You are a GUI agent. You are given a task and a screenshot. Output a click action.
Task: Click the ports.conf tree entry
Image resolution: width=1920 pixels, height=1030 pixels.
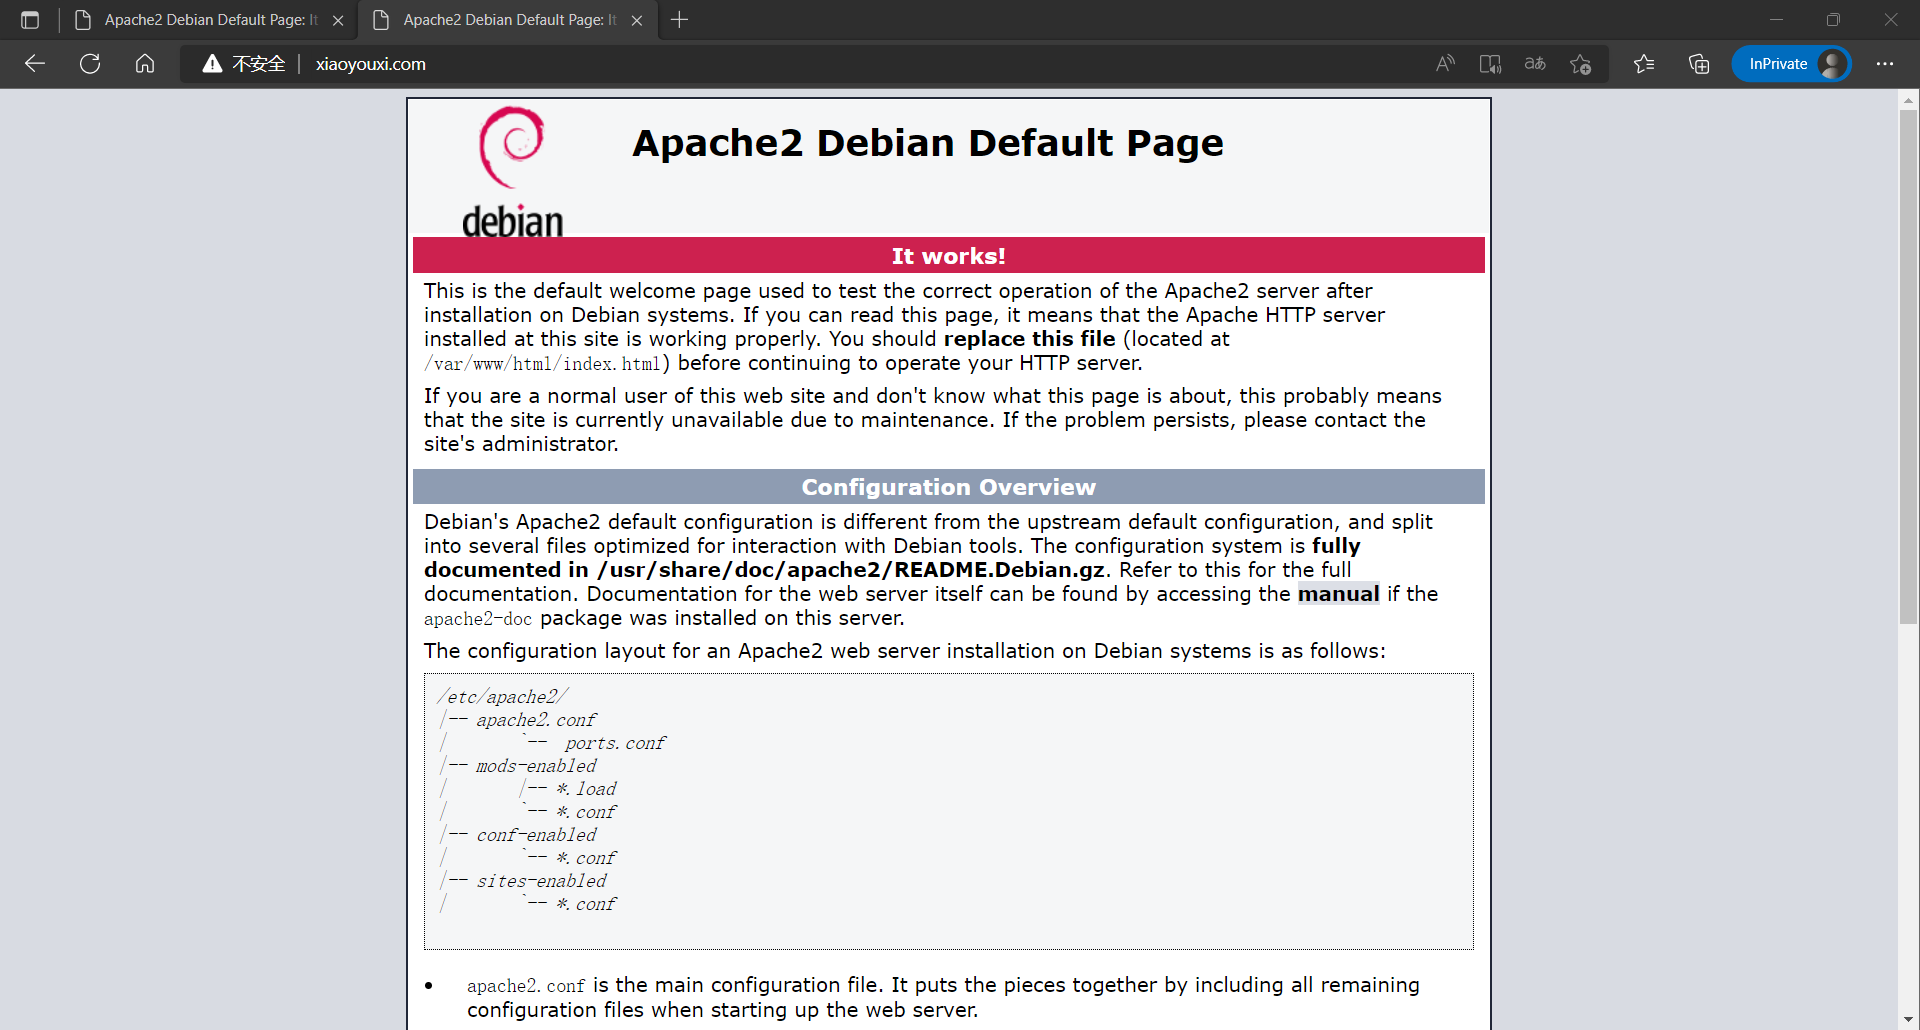click(x=615, y=743)
